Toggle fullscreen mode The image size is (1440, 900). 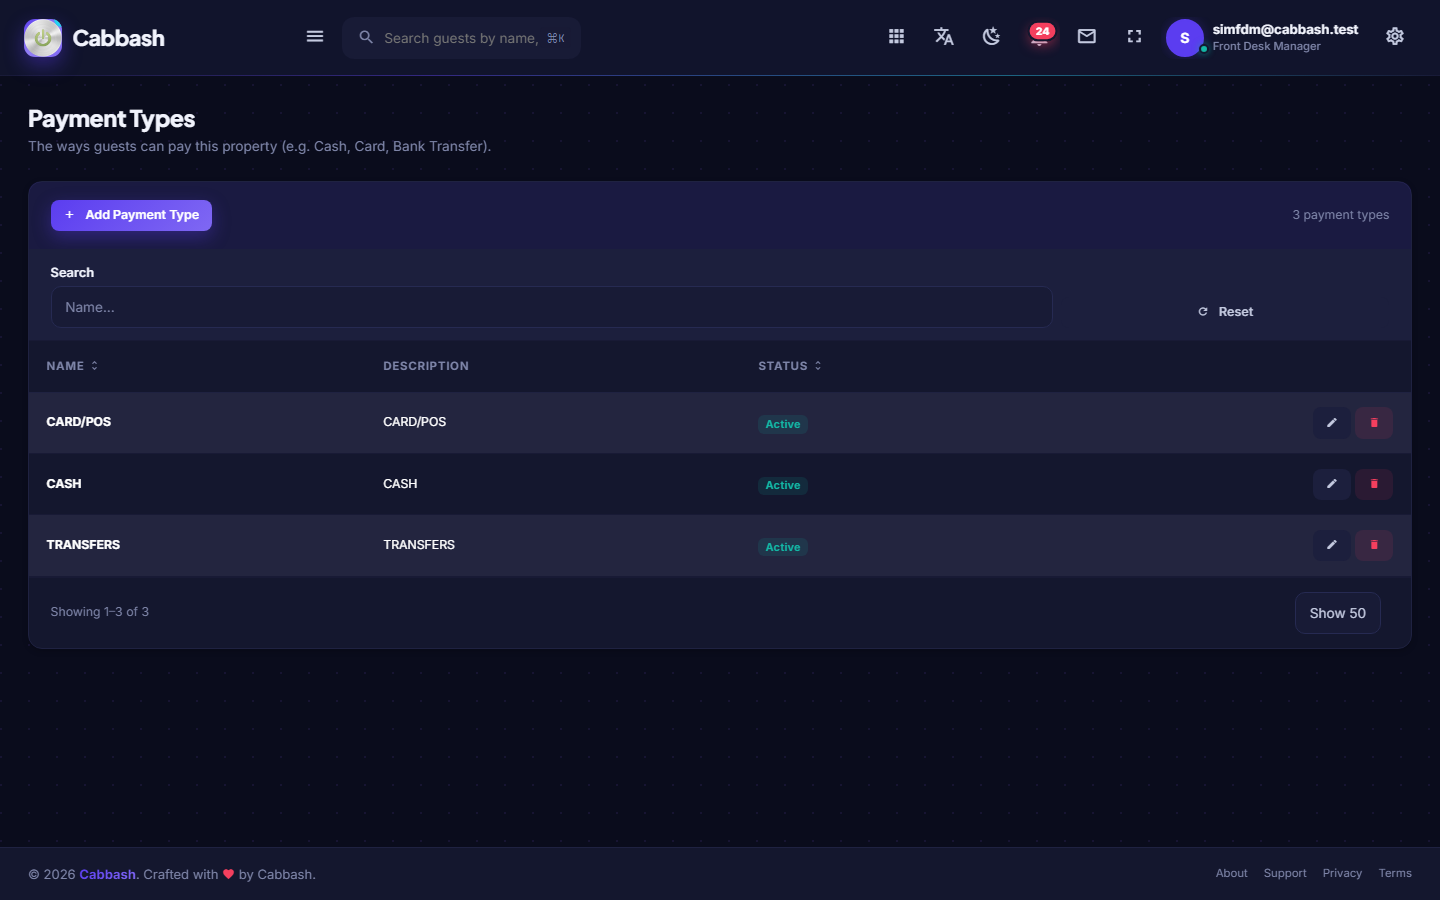[x=1134, y=37]
